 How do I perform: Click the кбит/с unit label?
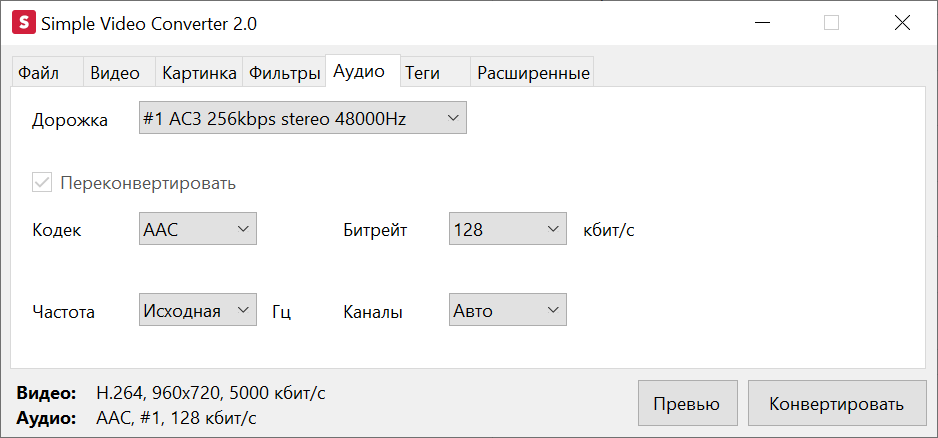tap(608, 230)
